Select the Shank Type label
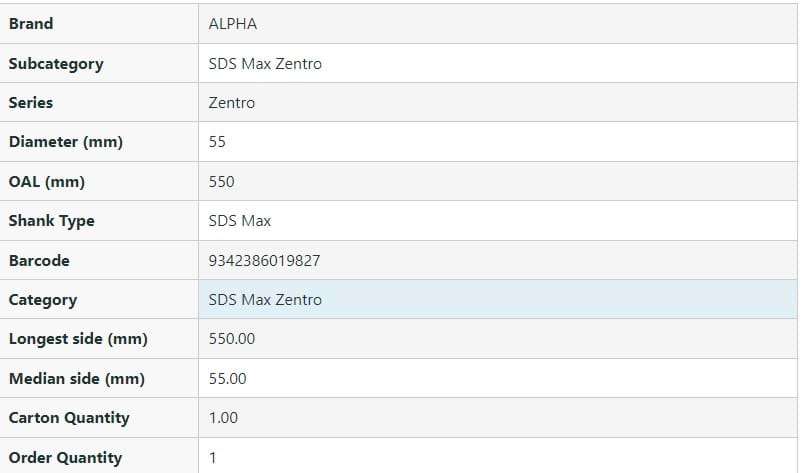Screen dimensions: 805x473 pyautogui.click(x=52, y=221)
